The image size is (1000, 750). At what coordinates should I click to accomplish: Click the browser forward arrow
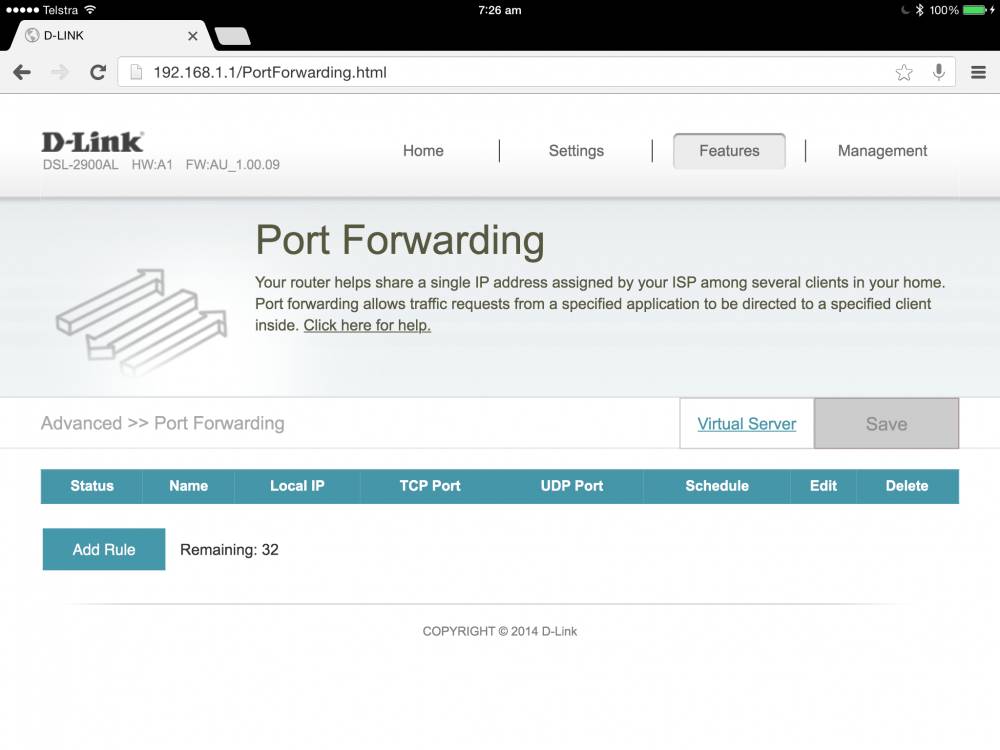point(60,72)
